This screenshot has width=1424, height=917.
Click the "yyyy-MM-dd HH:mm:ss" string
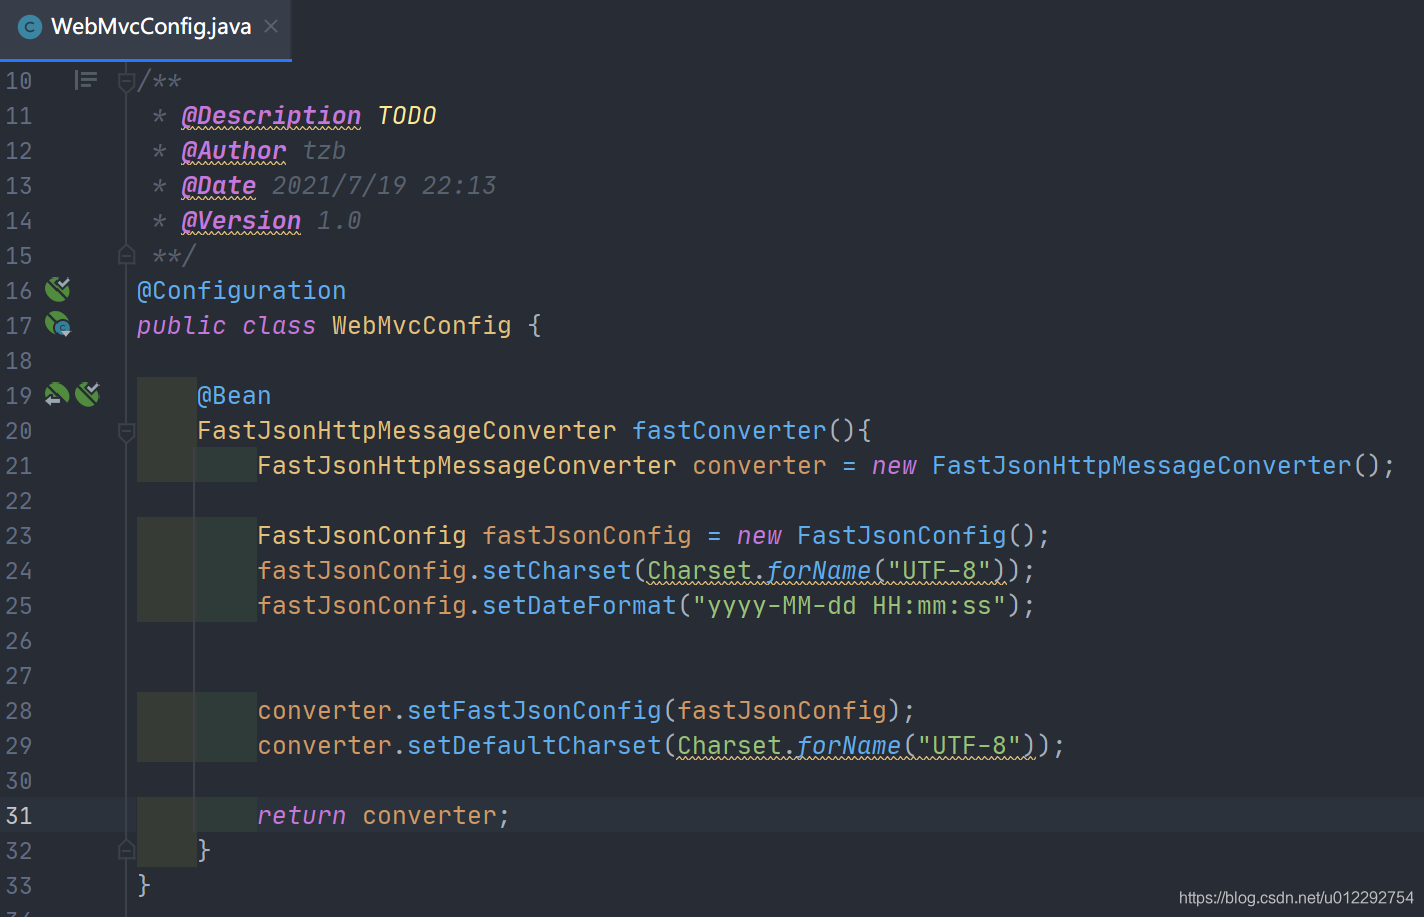click(x=850, y=606)
